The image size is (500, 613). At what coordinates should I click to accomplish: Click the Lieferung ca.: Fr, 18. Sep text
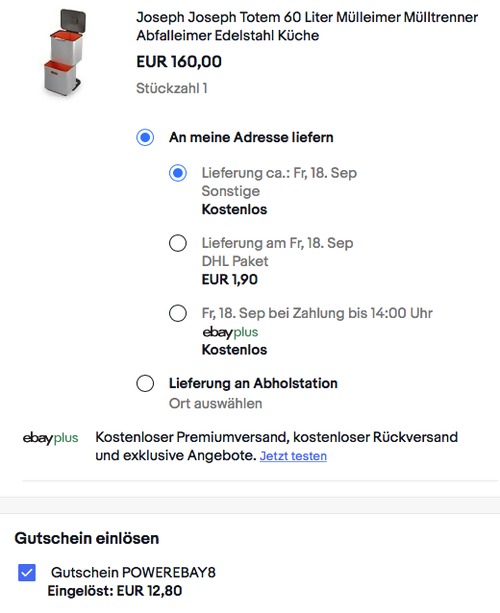[x=279, y=173]
